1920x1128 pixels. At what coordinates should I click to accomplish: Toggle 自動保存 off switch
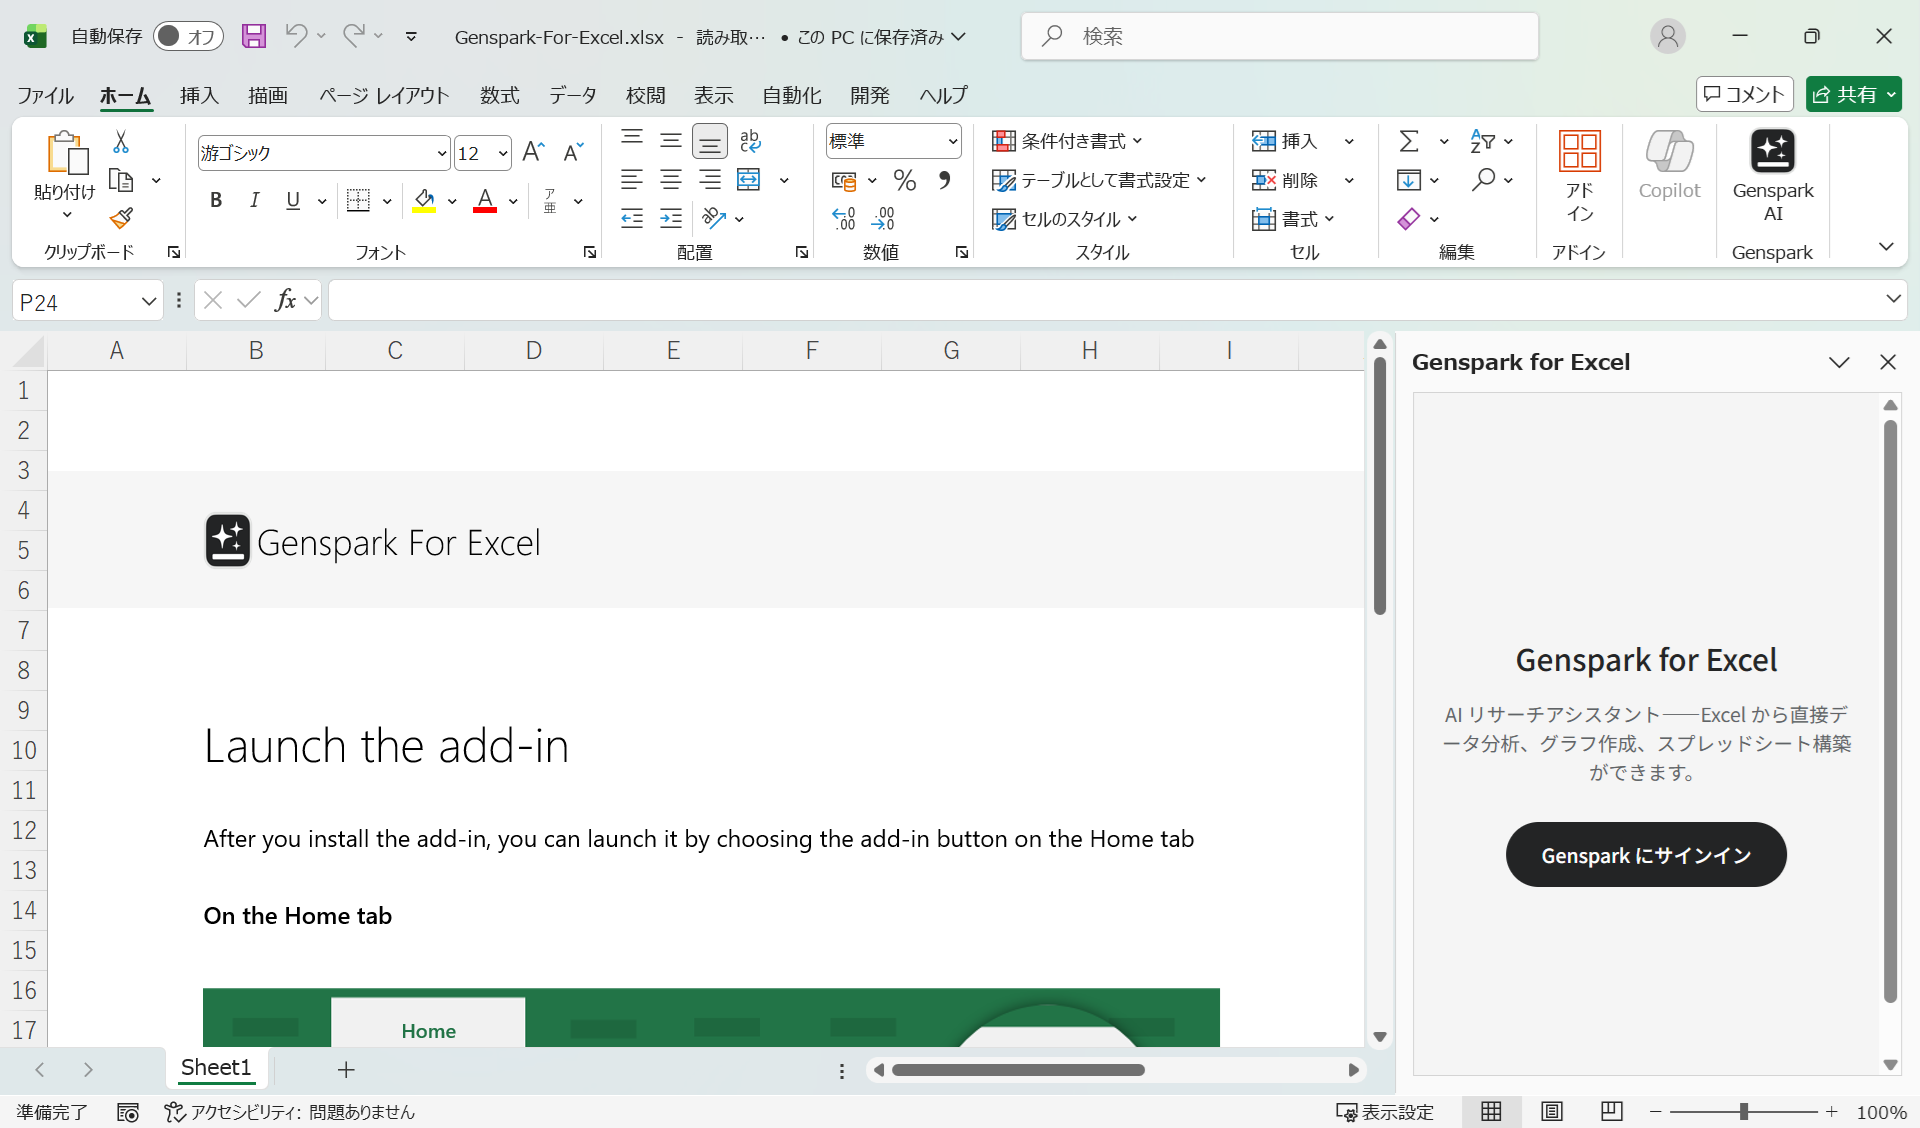click(x=188, y=36)
